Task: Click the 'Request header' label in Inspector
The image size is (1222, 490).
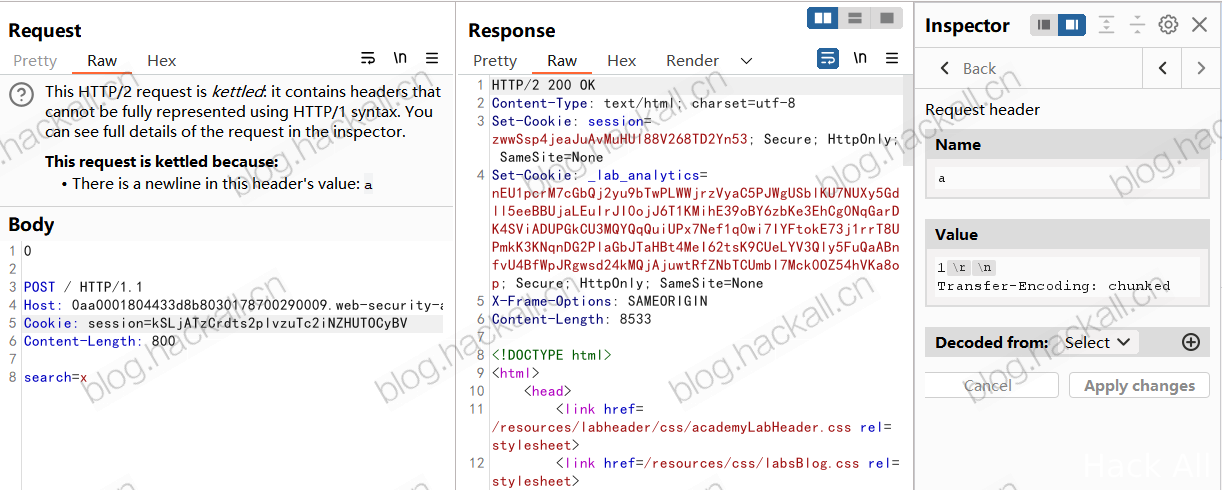Action: click(982, 109)
